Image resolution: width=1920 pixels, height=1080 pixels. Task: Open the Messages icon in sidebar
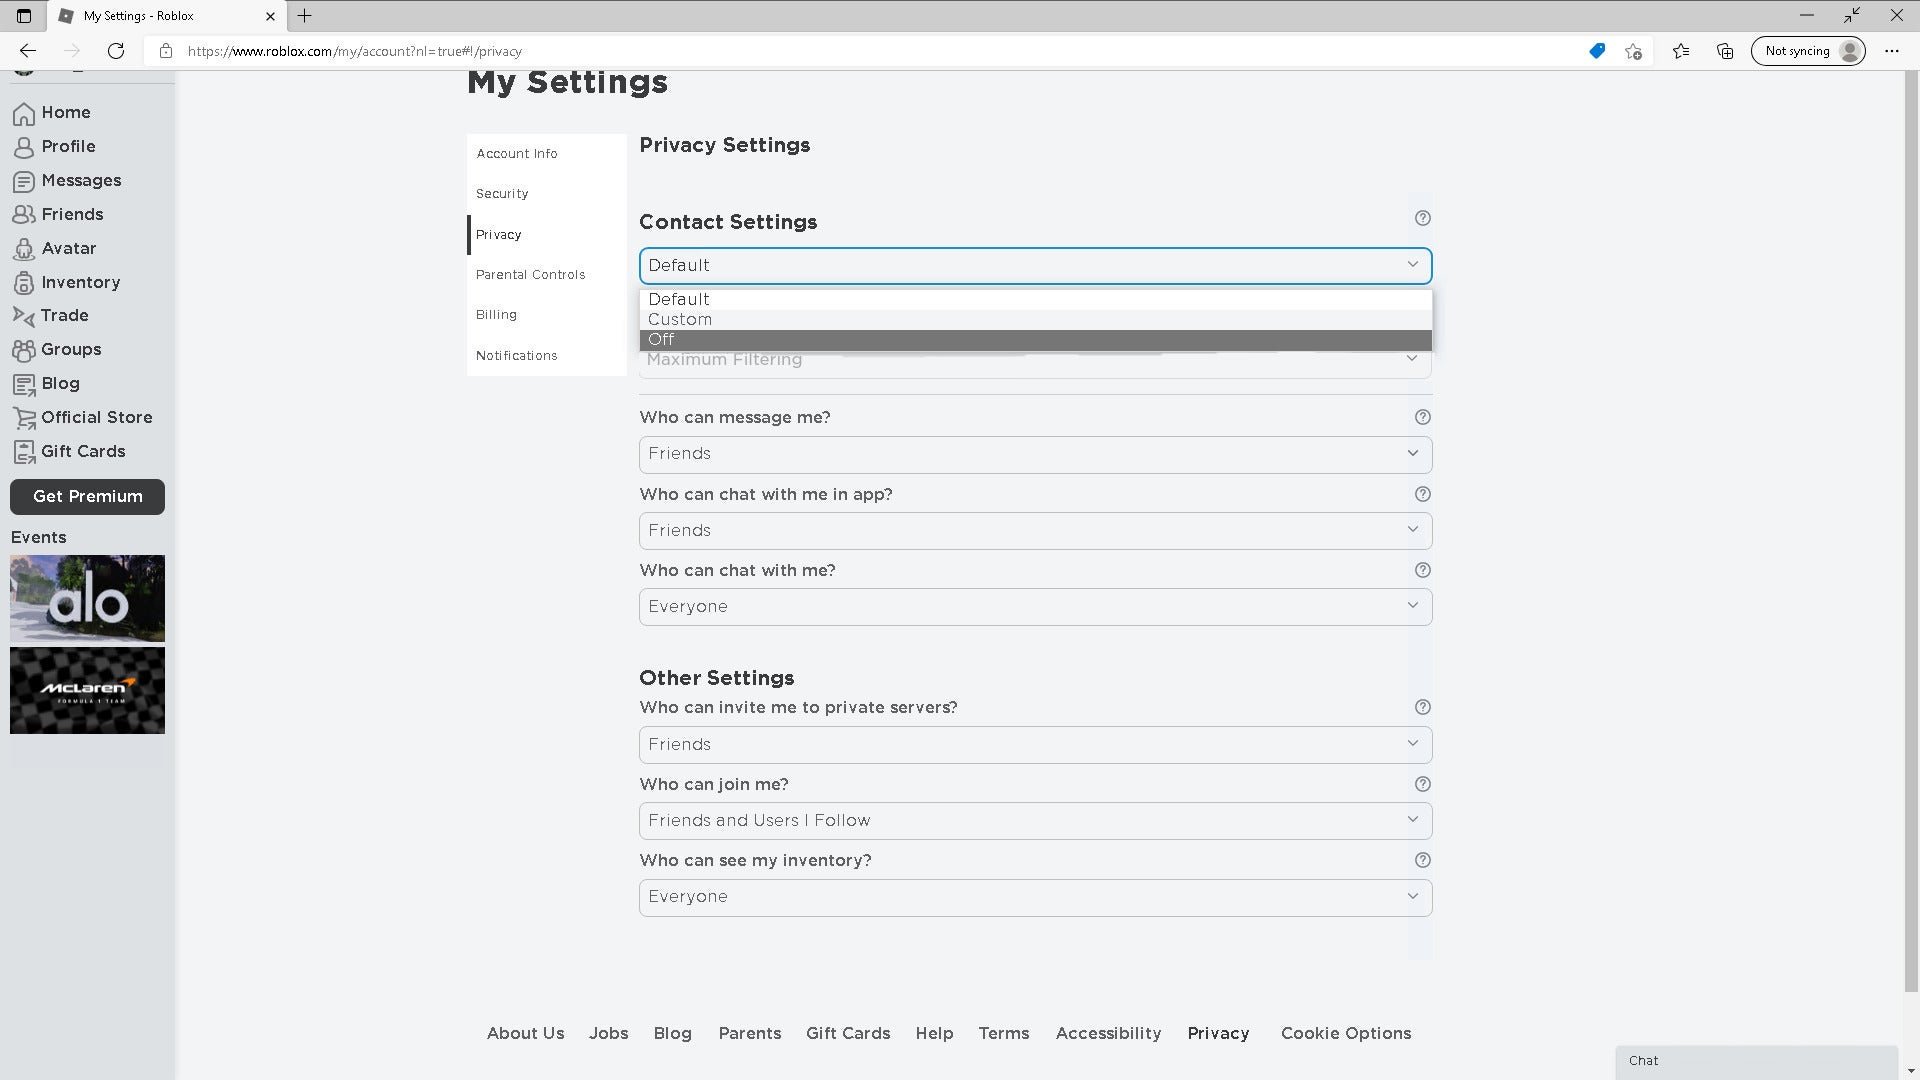point(24,181)
